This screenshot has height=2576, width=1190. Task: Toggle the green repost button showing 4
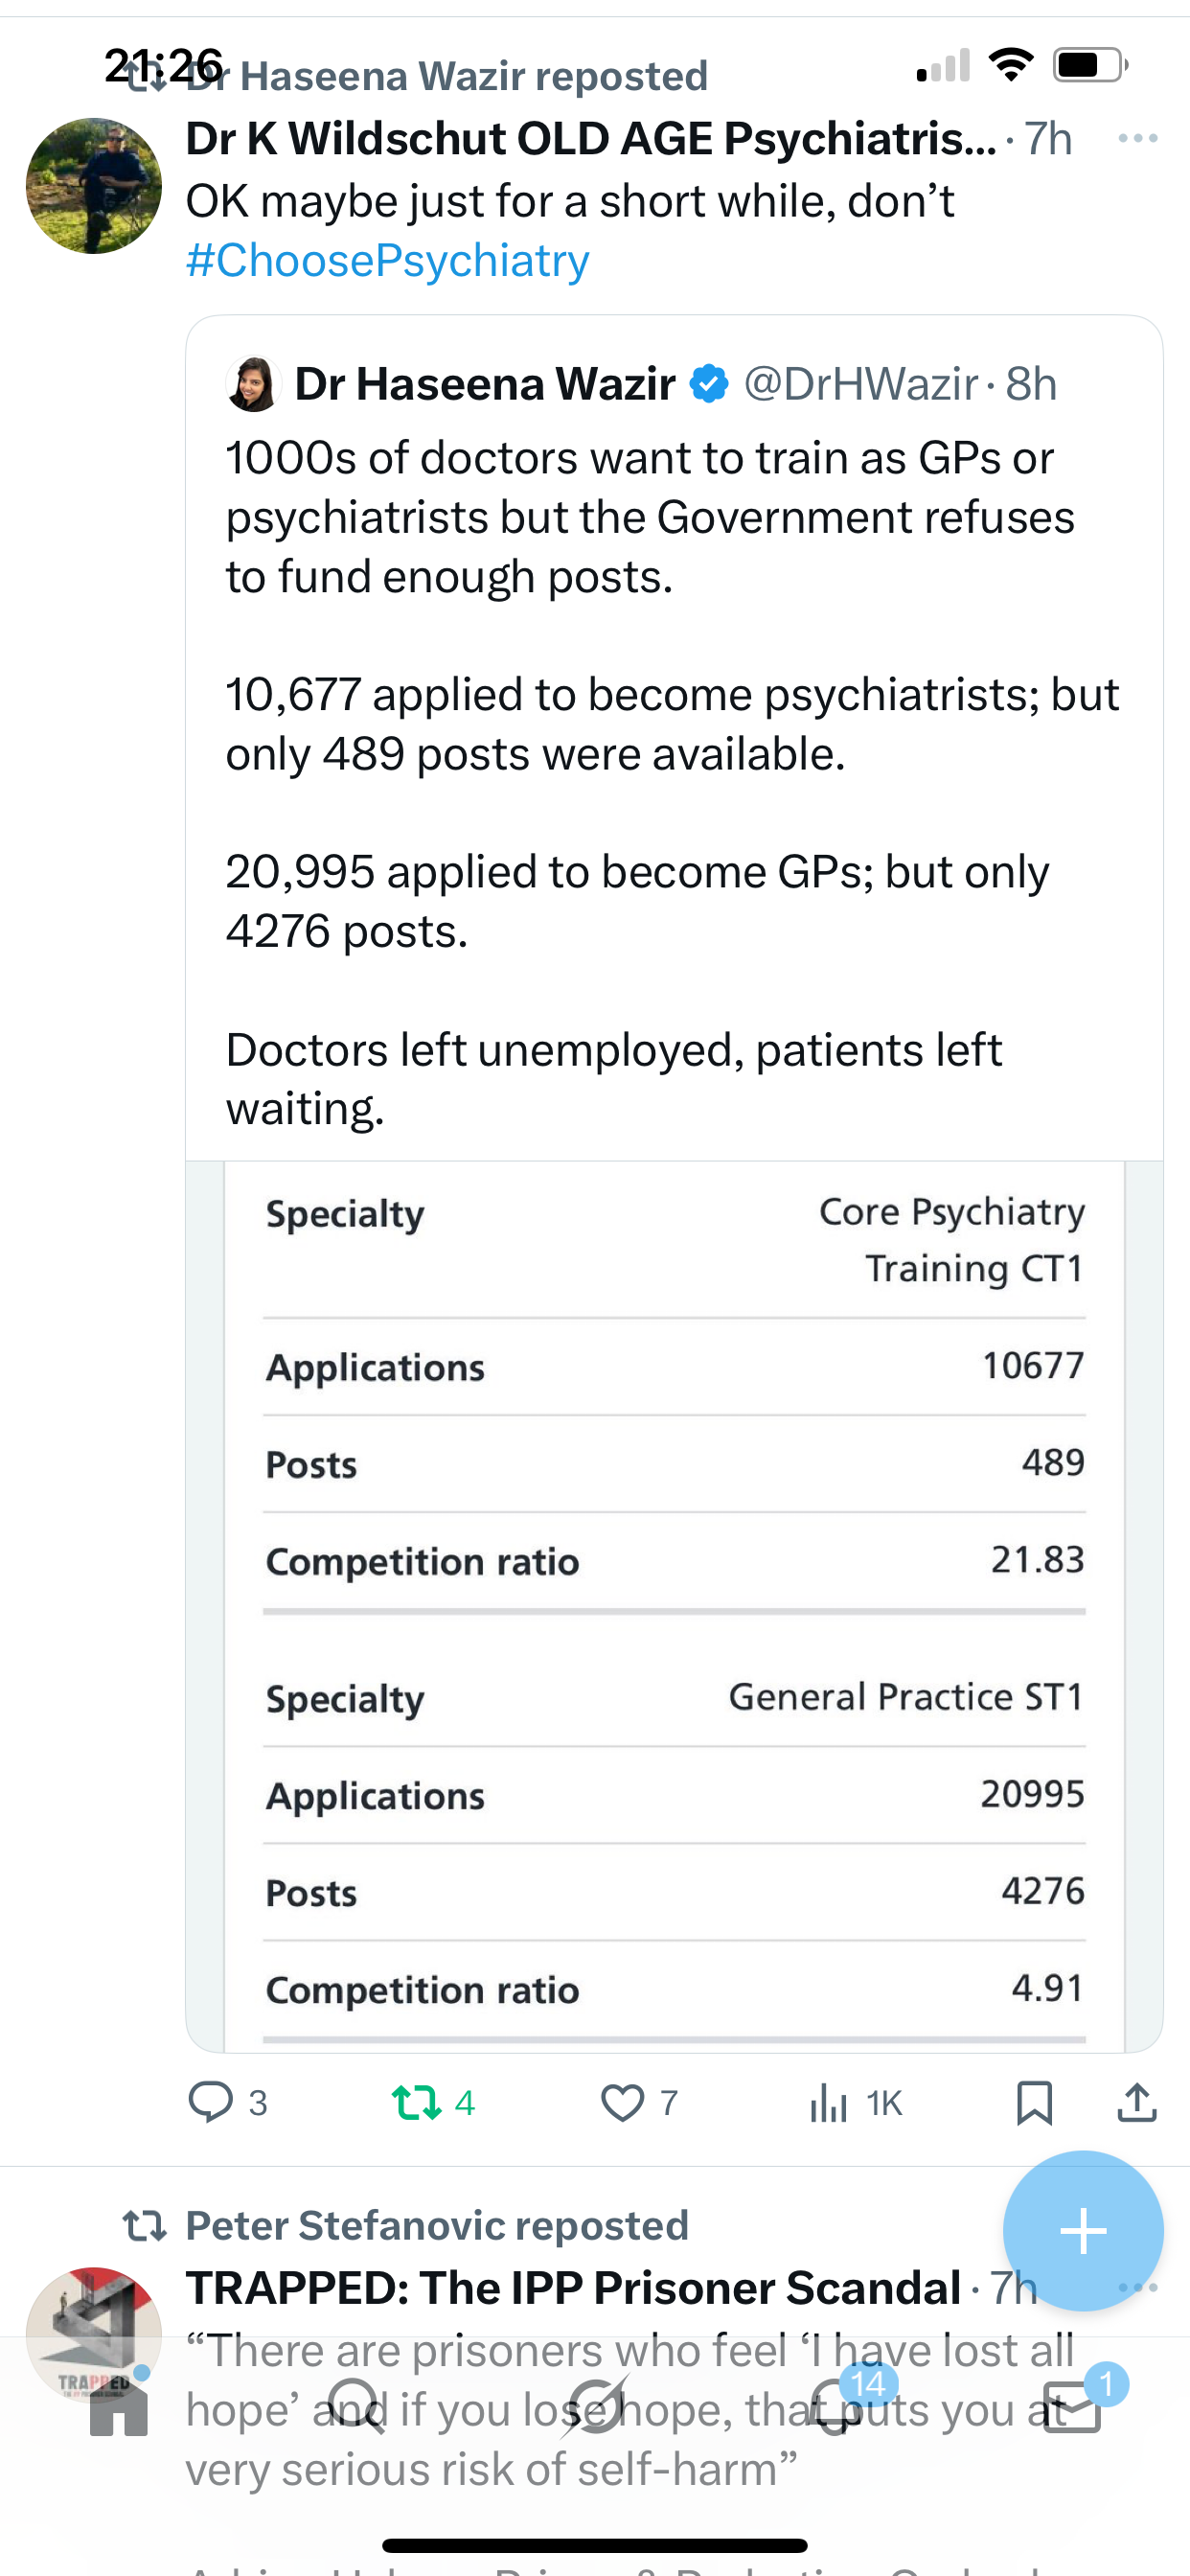[417, 2102]
